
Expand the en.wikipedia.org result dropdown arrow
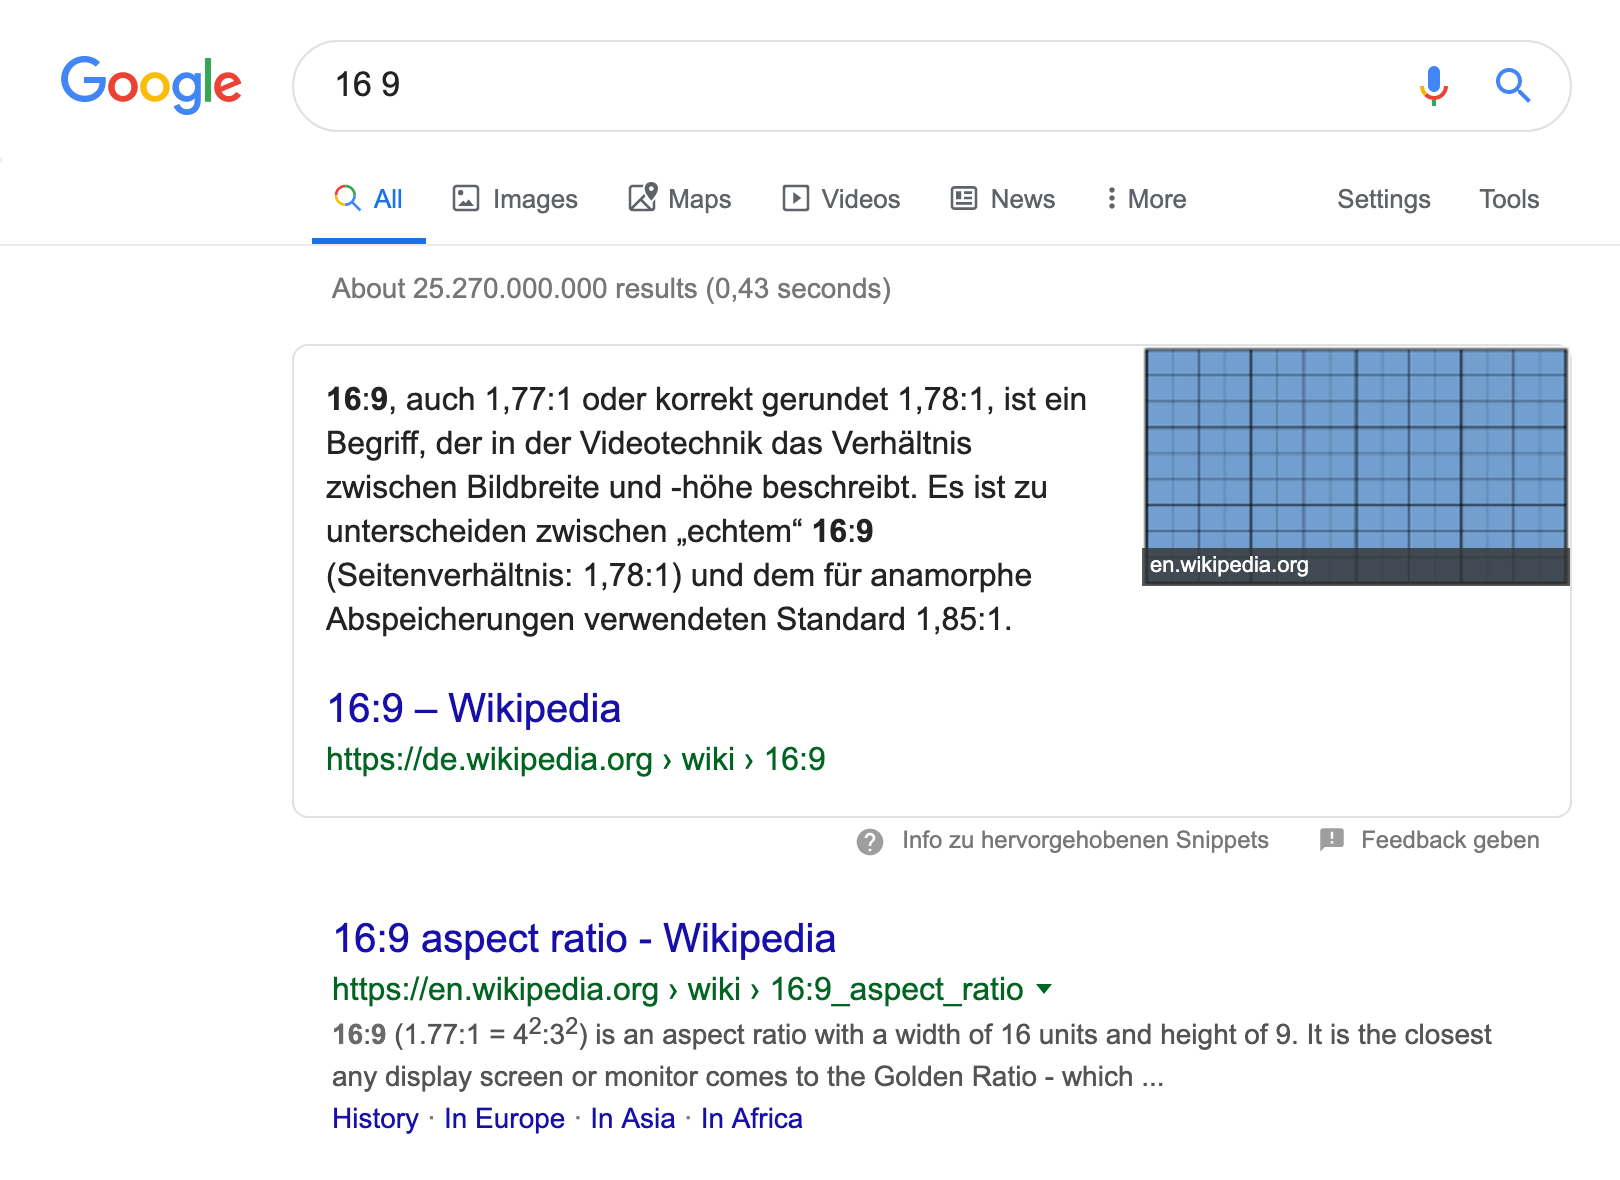tap(1045, 989)
